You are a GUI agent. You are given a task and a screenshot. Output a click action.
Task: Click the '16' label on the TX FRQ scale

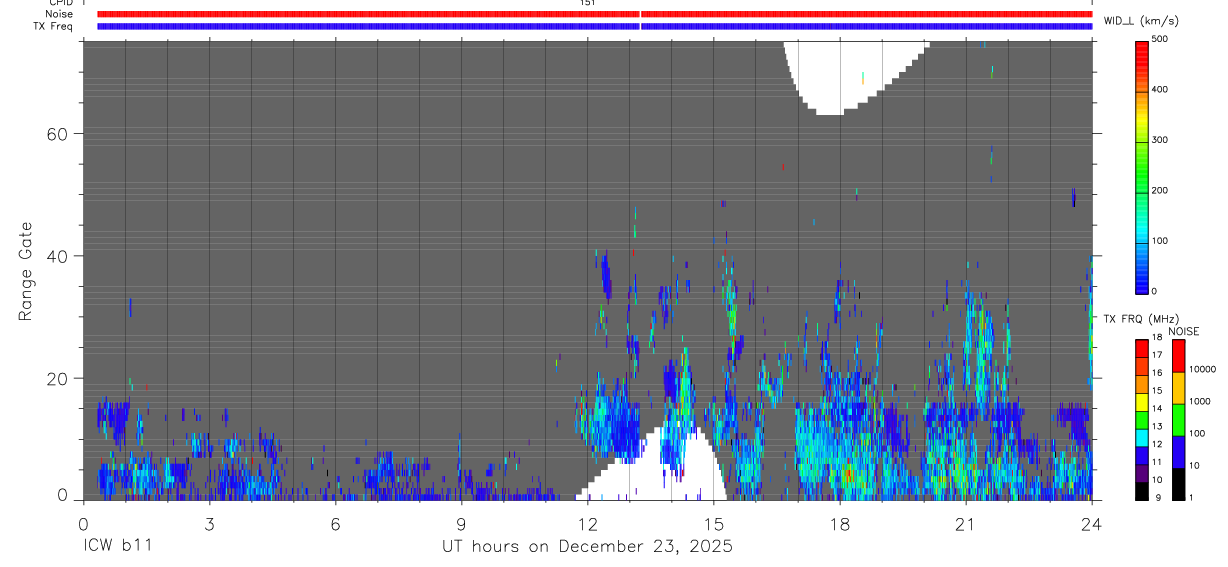[1157, 373]
